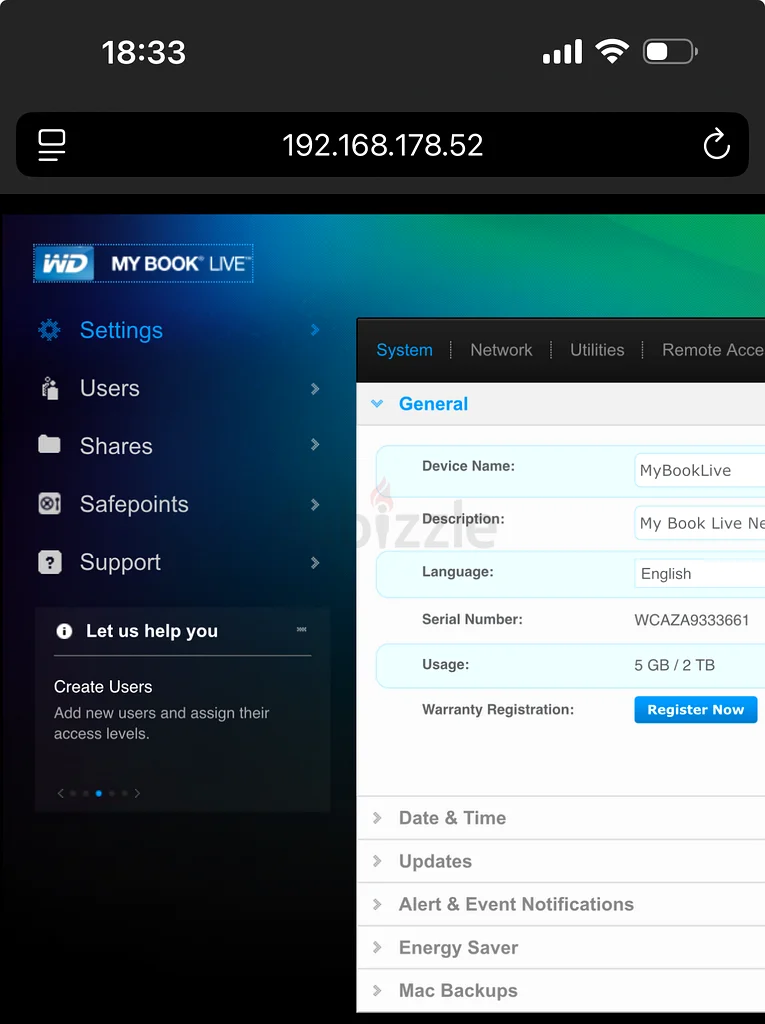765x1024 pixels.
Task: Open the Support menu item
Action: pos(120,562)
